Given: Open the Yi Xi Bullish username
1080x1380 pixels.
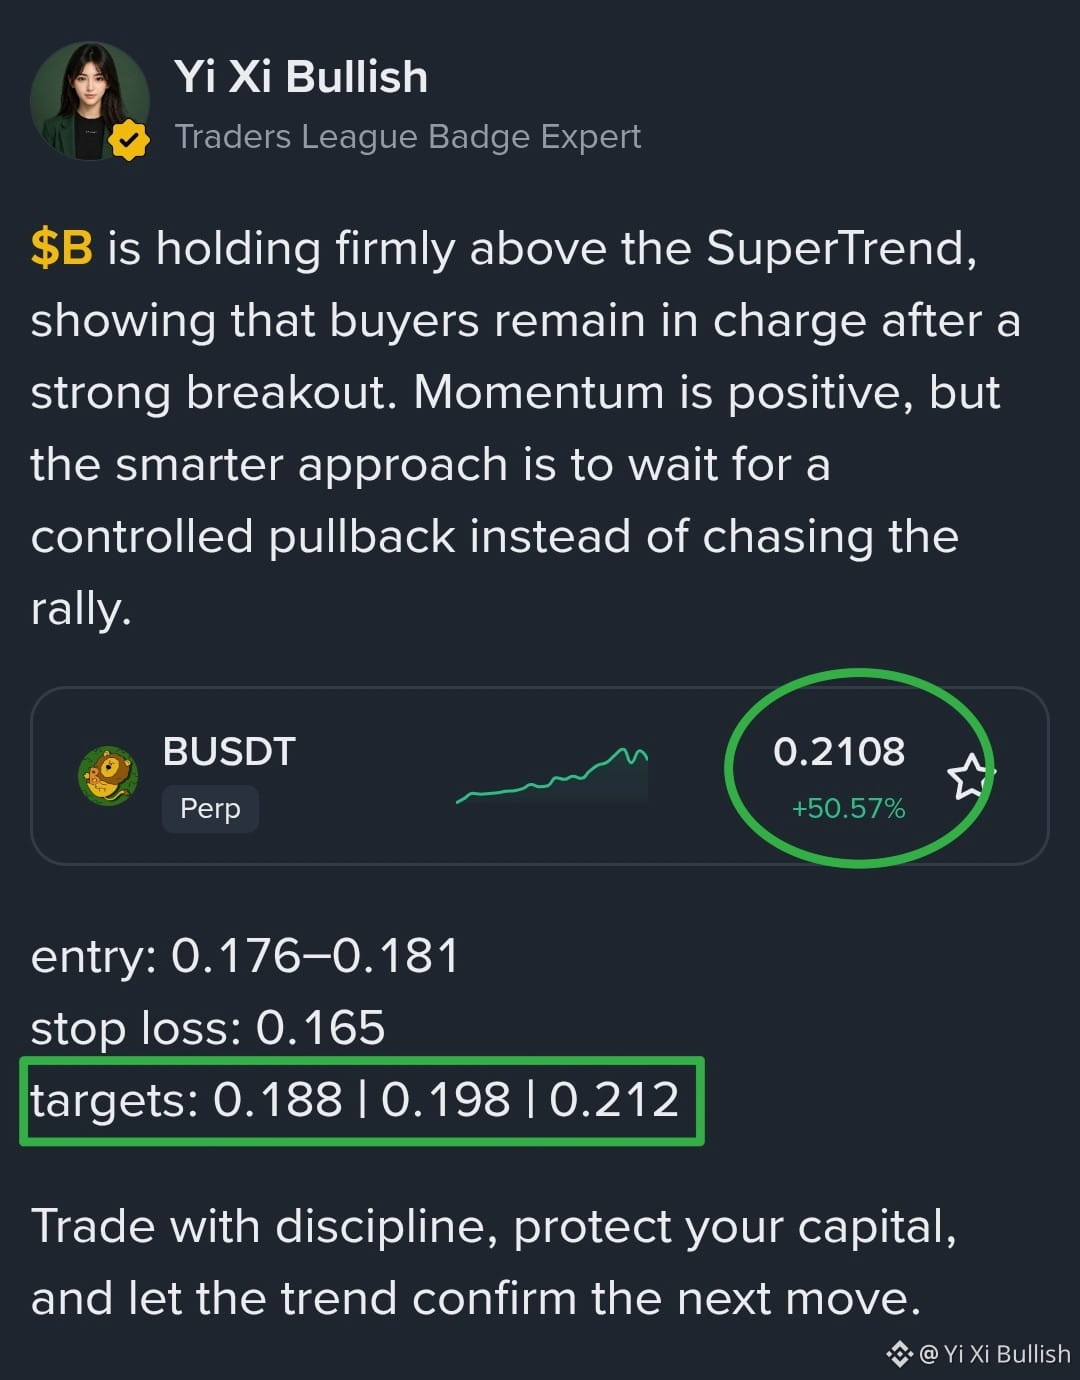Looking at the screenshot, I should click(x=301, y=77).
